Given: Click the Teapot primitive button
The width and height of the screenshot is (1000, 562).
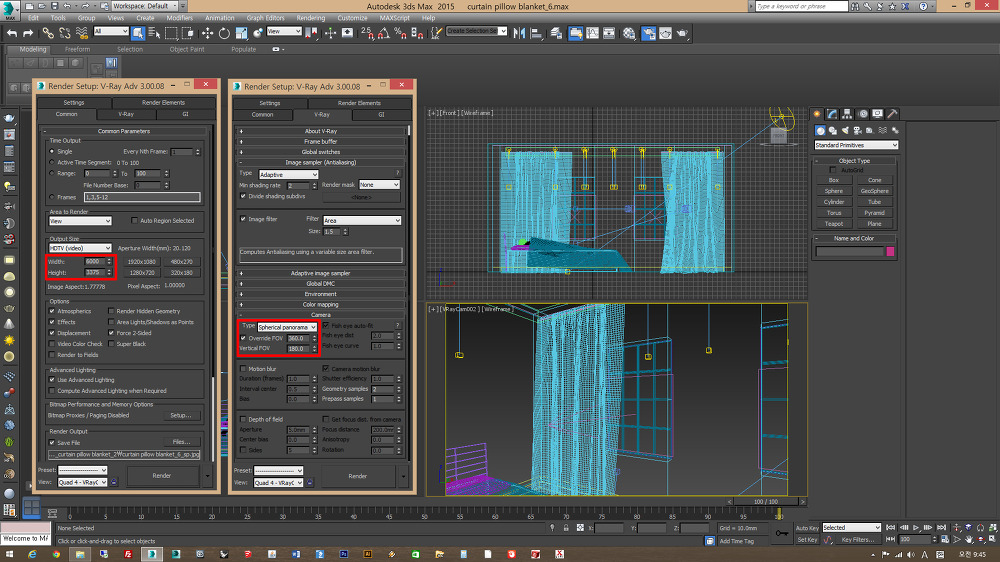Looking at the screenshot, I should click(x=833, y=224).
